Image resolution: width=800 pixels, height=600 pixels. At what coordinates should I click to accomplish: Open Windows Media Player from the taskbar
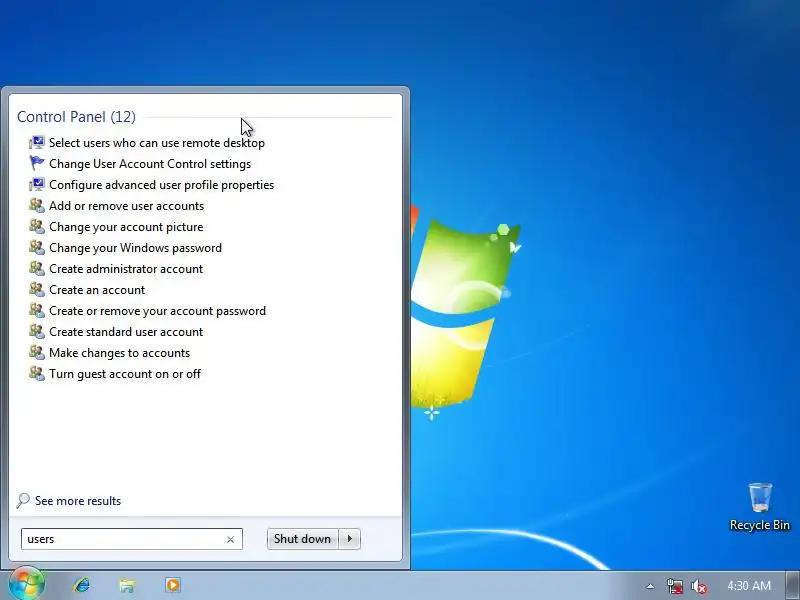pos(173,585)
